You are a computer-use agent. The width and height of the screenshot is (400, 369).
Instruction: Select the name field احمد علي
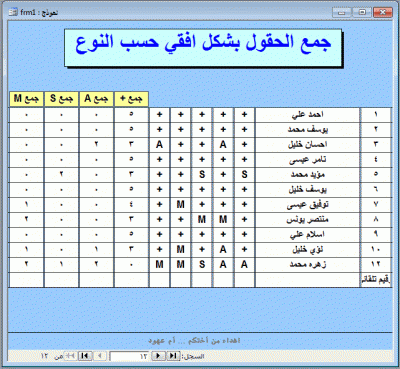click(307, 115)
